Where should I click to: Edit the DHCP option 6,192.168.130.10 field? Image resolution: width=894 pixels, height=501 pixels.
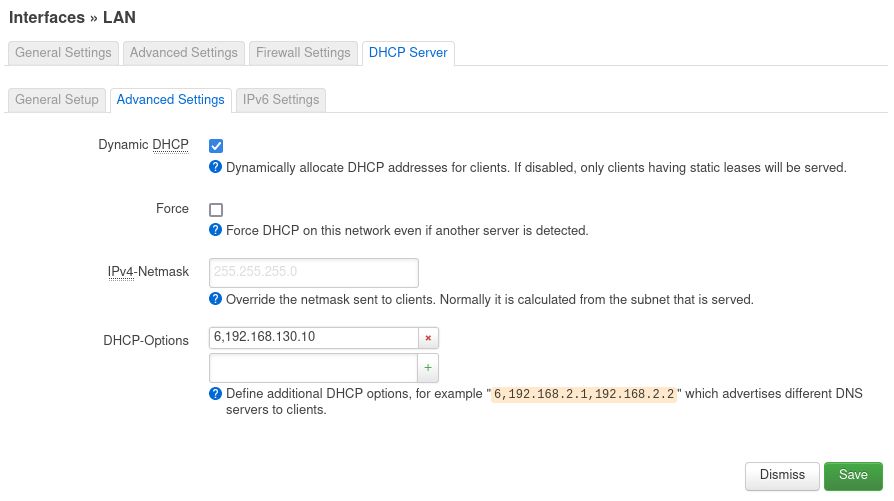pyautogui.click(x=314, y=337)
